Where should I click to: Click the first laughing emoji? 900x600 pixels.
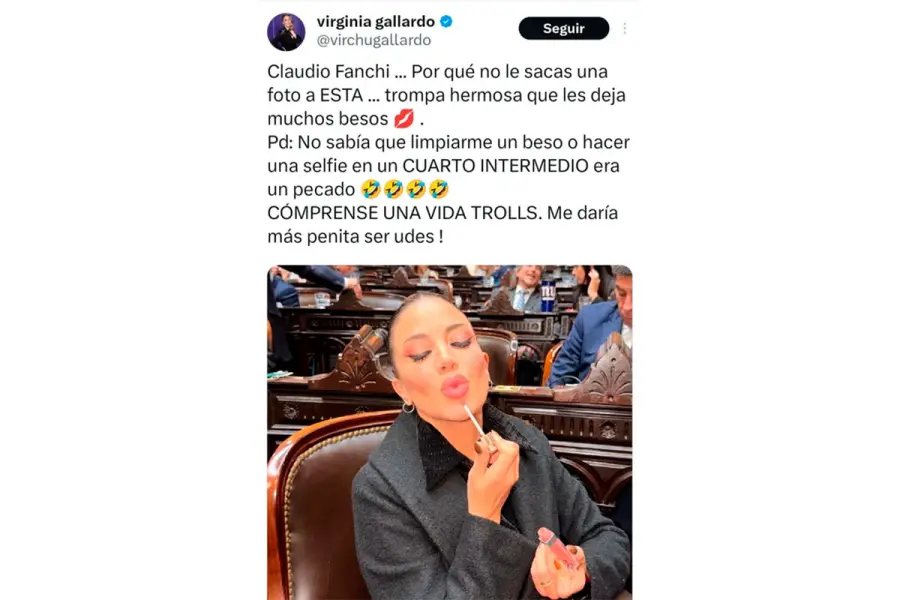pos(371,189)
